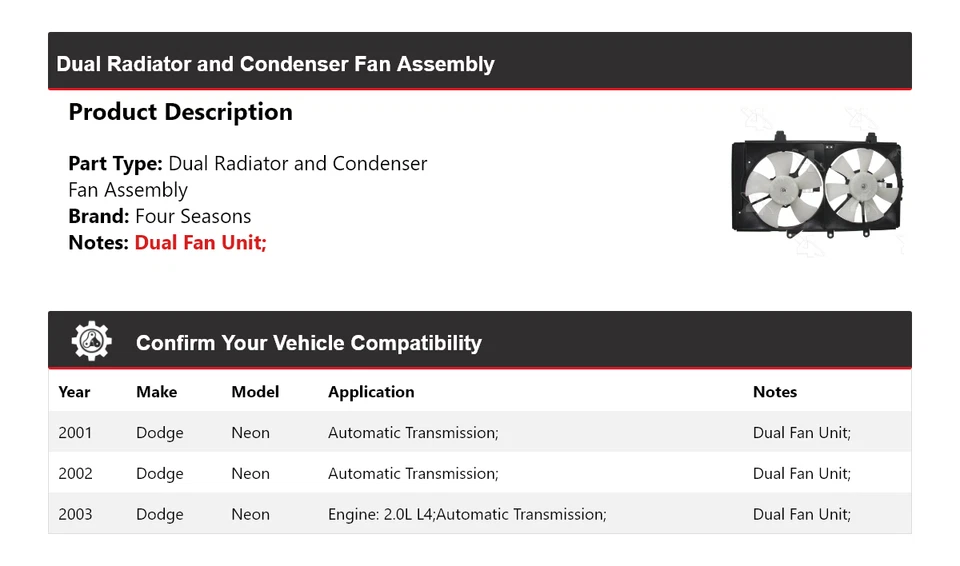Select the 2001 year cell
The image size is (960, 566).
click(x=75, y=433)
